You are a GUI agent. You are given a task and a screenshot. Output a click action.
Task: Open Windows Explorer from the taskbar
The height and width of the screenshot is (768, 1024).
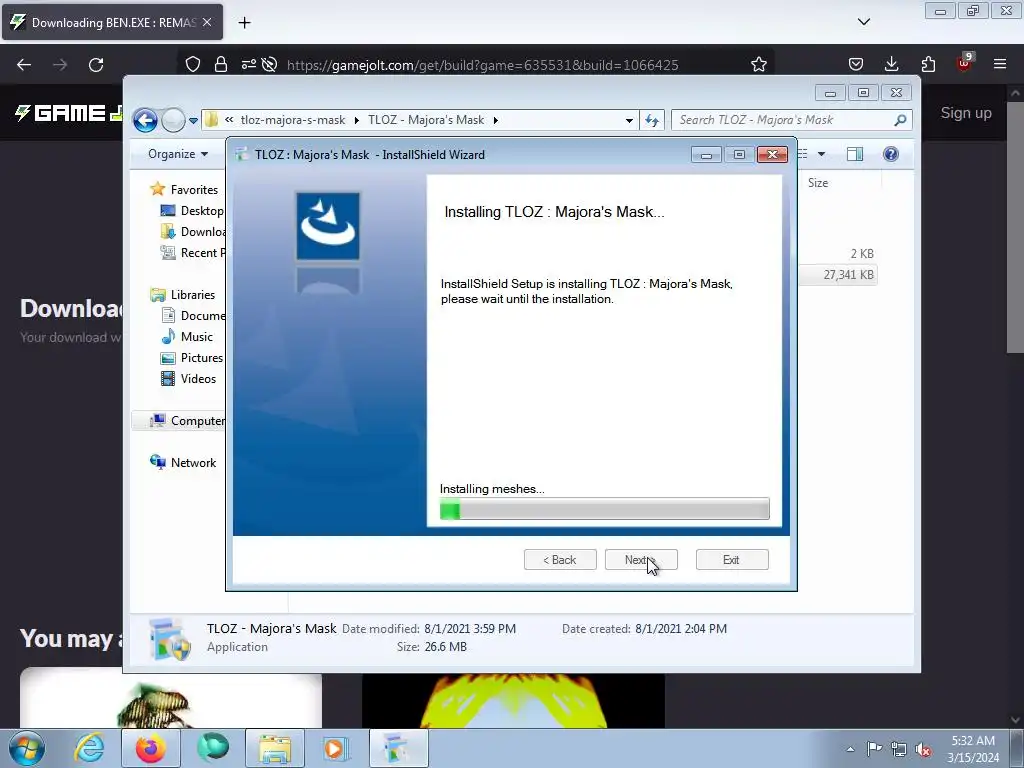[x=275, y=748]
